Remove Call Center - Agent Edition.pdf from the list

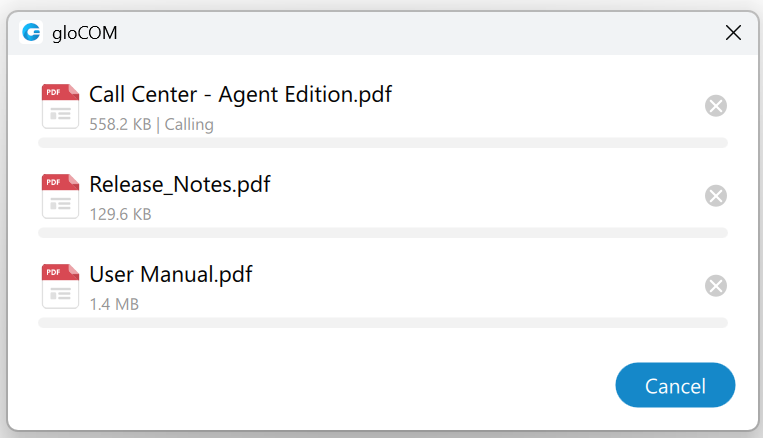click(x=716, y=106)
